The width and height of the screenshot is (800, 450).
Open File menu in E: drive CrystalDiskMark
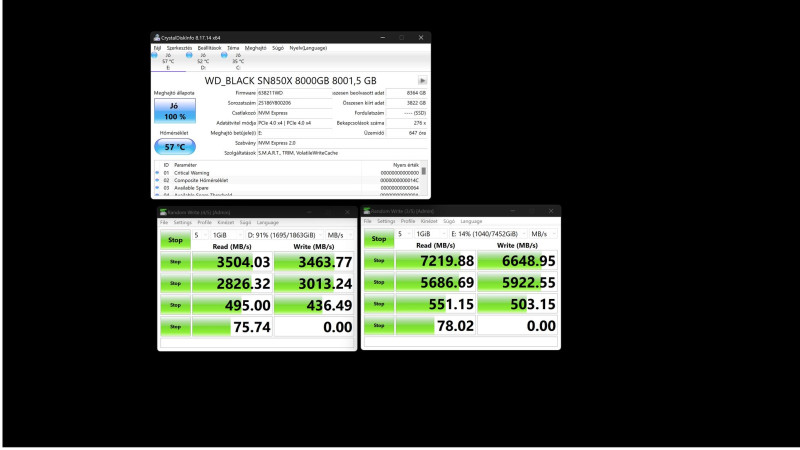[367, 221]
